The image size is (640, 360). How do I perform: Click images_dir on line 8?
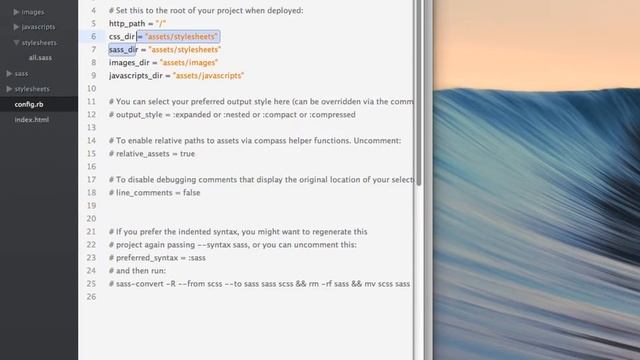(x=129, y=63)
